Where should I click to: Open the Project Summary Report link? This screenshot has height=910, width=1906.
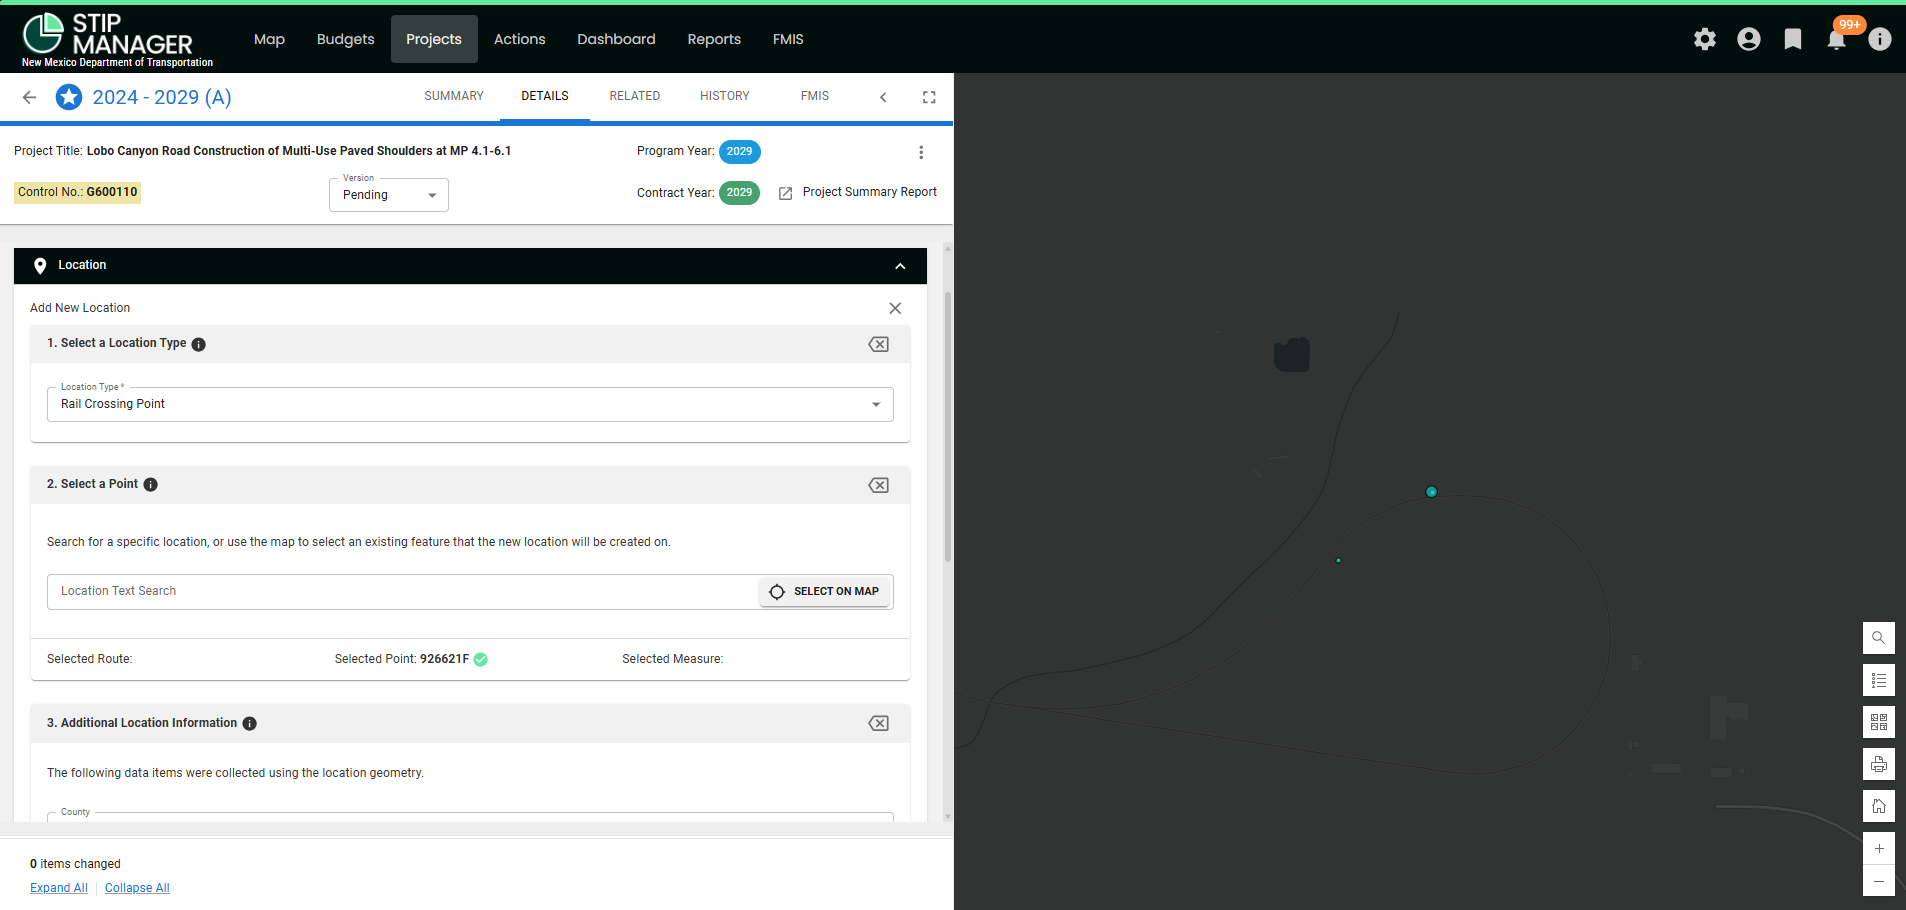pyautogui.click(x=870, y=192)
